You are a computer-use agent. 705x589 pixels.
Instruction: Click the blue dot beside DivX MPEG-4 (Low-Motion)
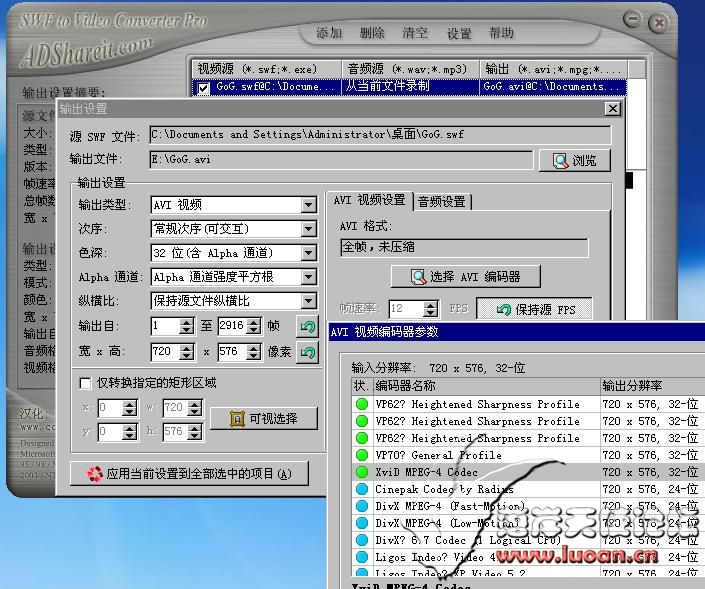[362, 523]
